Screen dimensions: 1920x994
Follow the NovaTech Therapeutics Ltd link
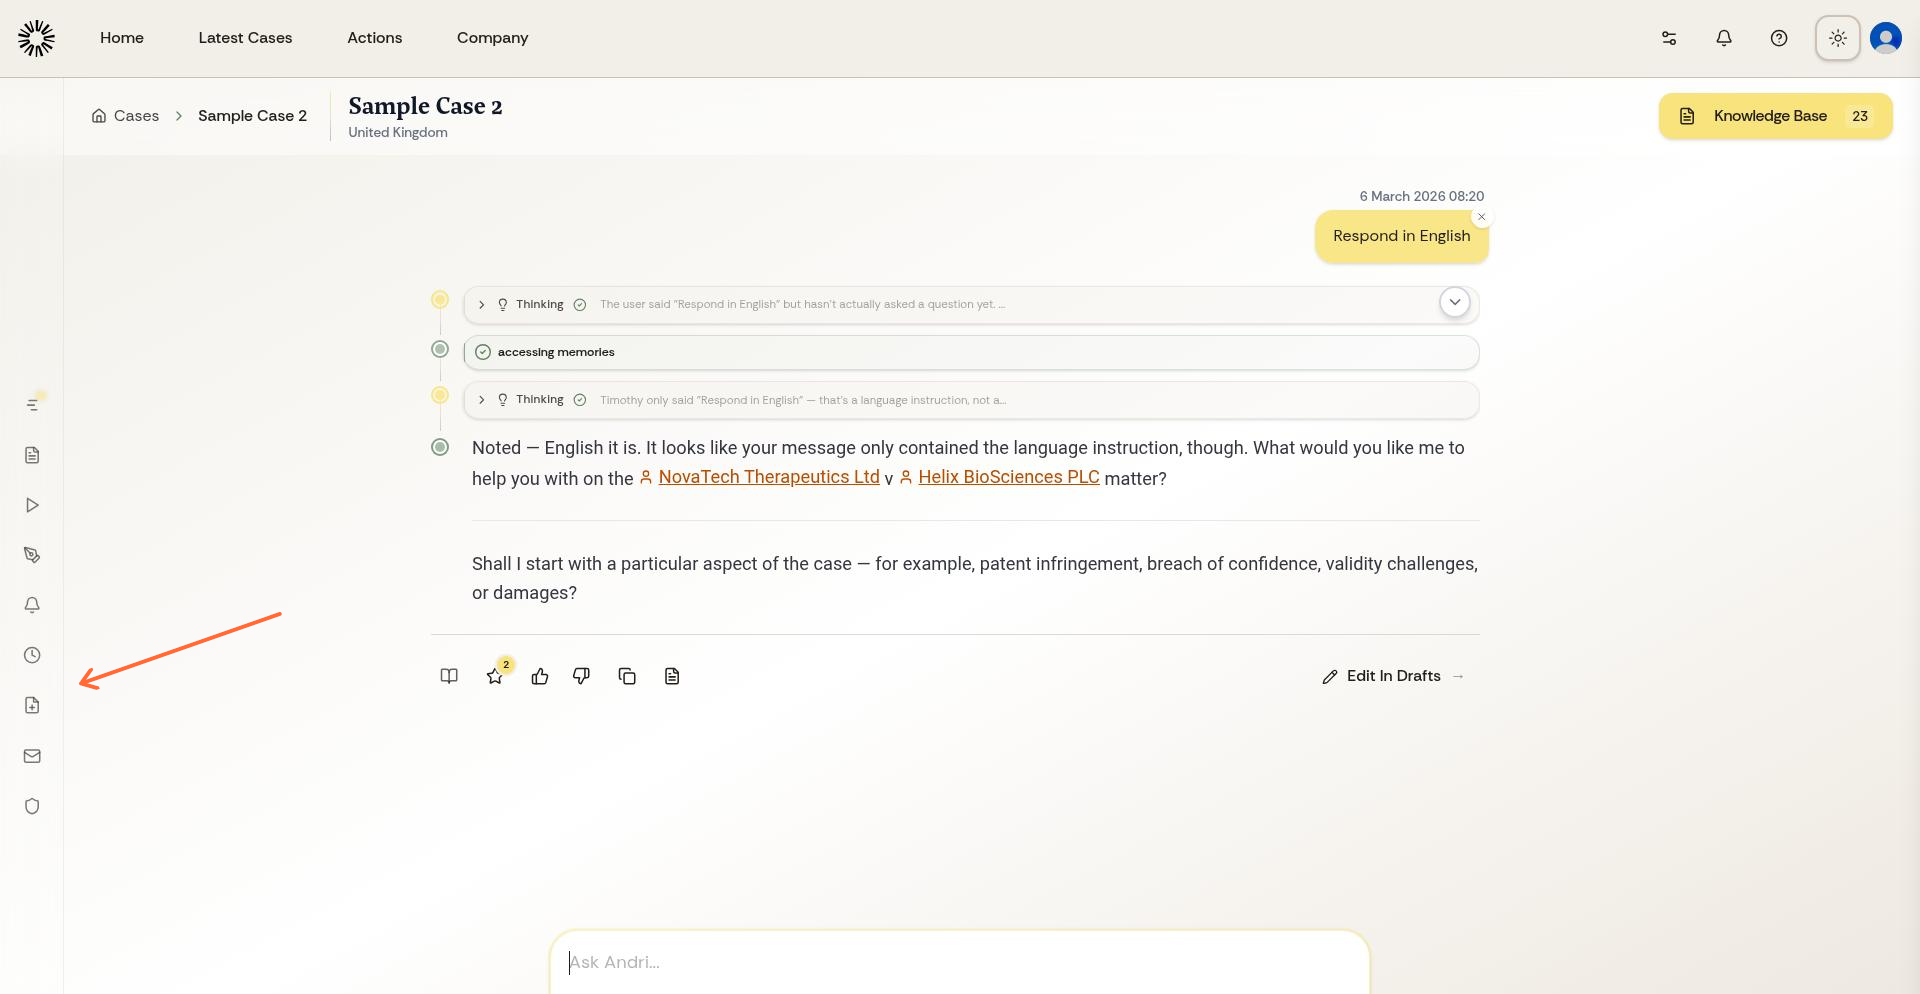[x=768, y=478]
